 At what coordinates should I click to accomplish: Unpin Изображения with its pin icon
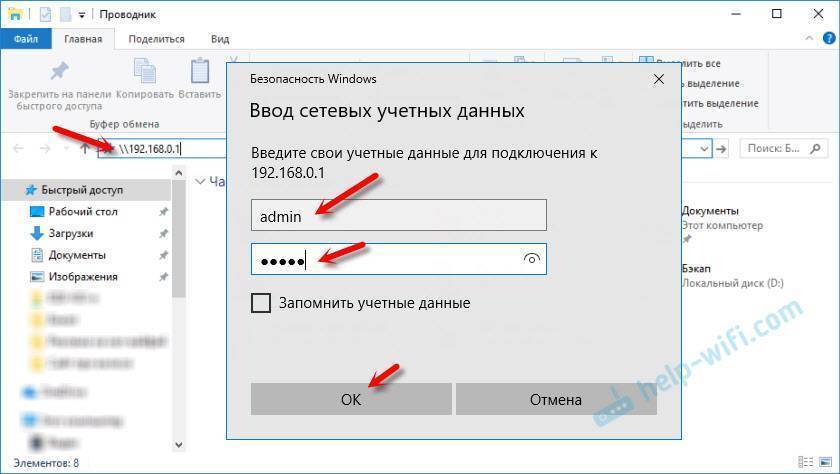(163, 277)
